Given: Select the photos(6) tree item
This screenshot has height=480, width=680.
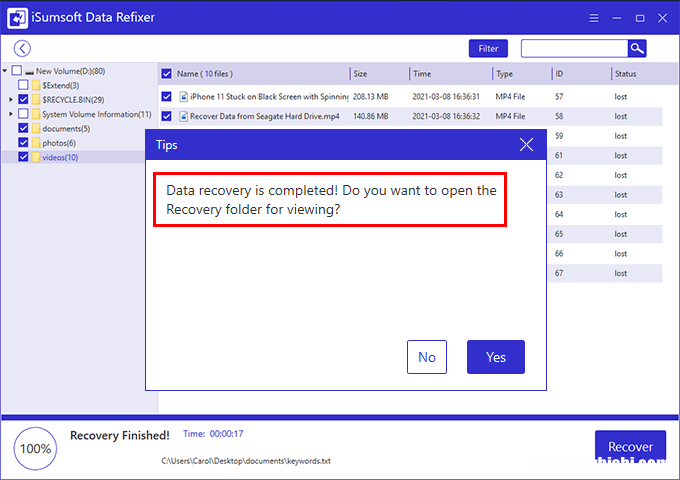Looking at the screenshot, I should coord(59,143).
